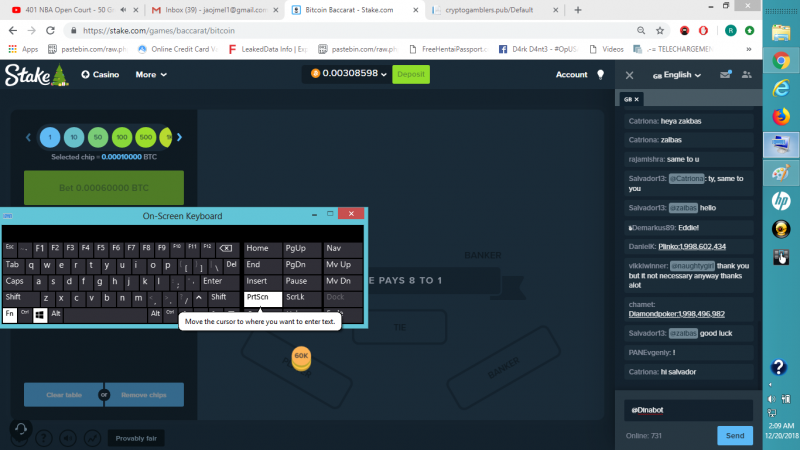The height and width of the screenshot is (450, 800).
Task: Close the GB chat room tab
Action: (637, 99)
